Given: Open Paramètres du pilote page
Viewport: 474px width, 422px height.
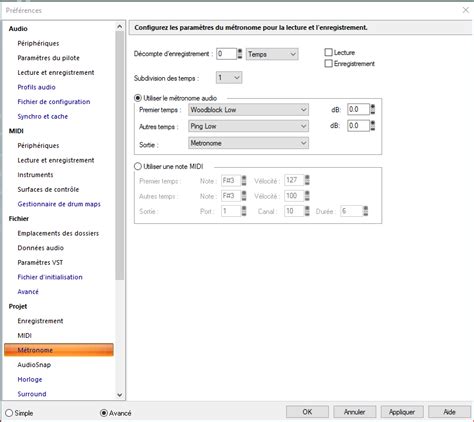Looking at the screenshot, I should (49, 58).
